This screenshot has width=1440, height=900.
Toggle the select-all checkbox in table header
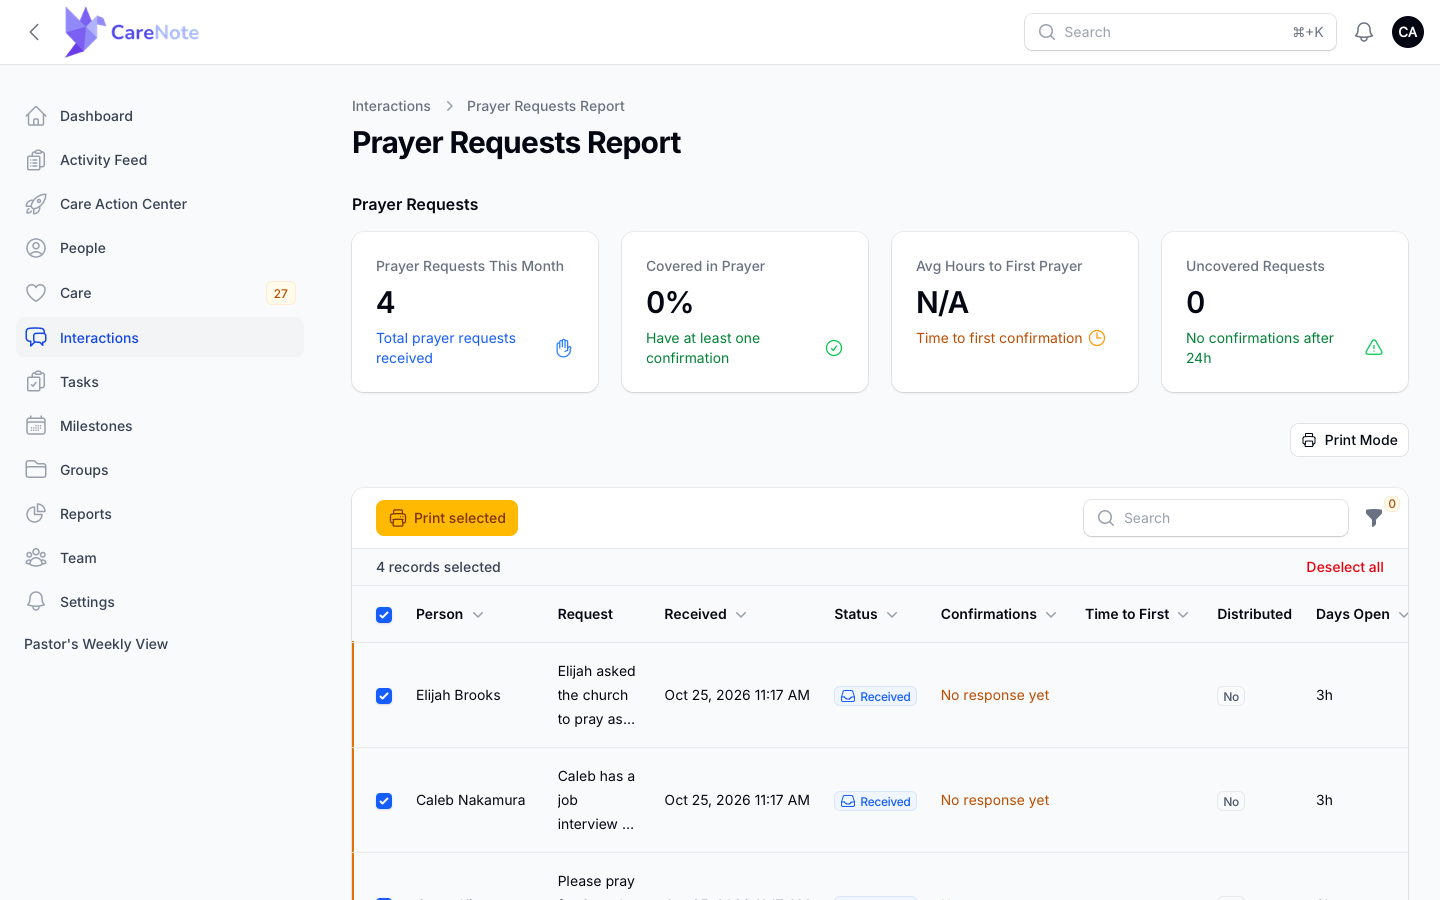point(384,615)
